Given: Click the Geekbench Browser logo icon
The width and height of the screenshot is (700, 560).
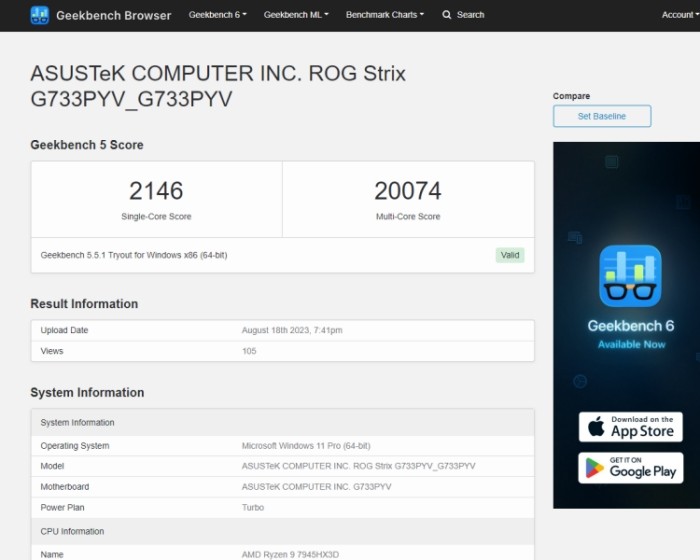Looking at the screenshot, I should pos(39,15).
